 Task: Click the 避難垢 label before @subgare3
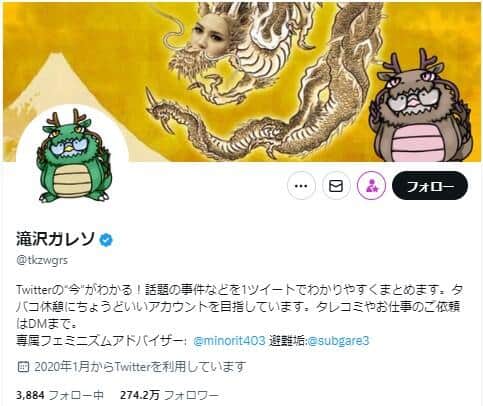coord(288,341)
